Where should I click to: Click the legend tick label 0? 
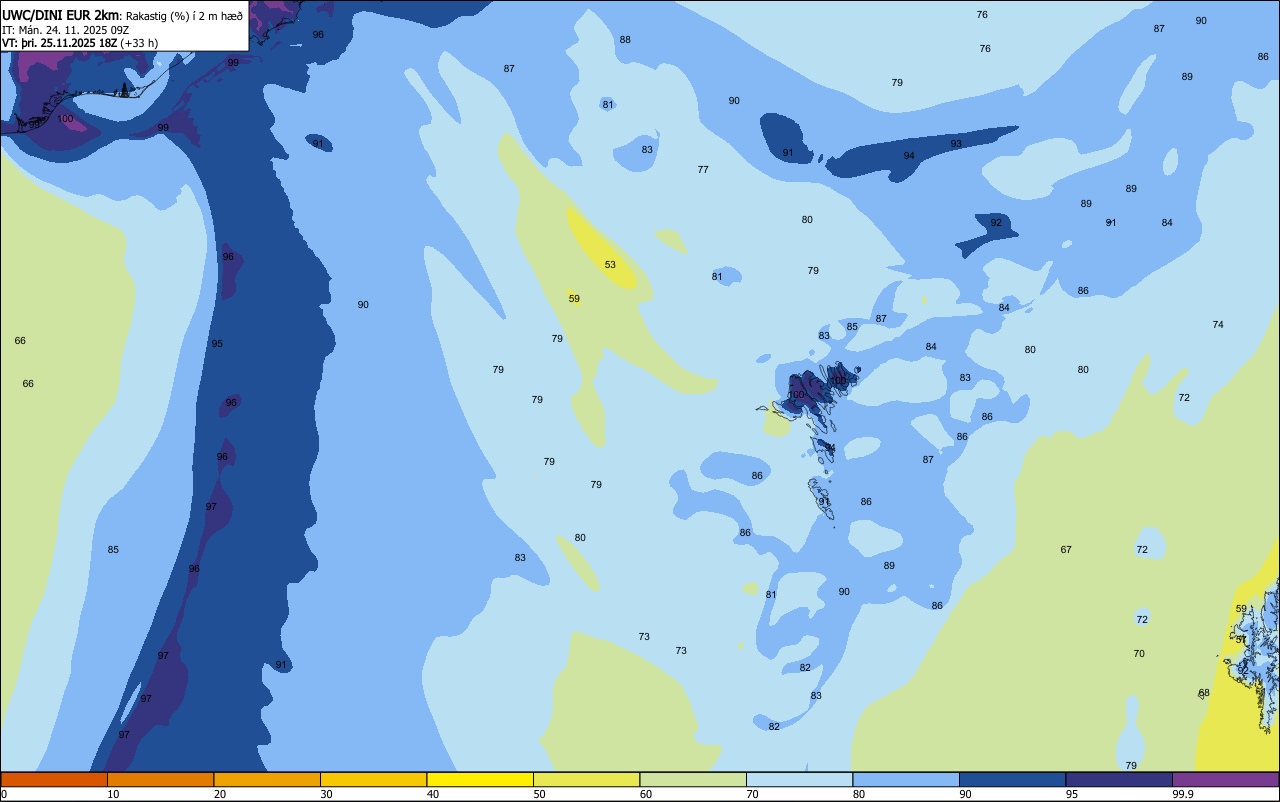click(x=4, y=794)
